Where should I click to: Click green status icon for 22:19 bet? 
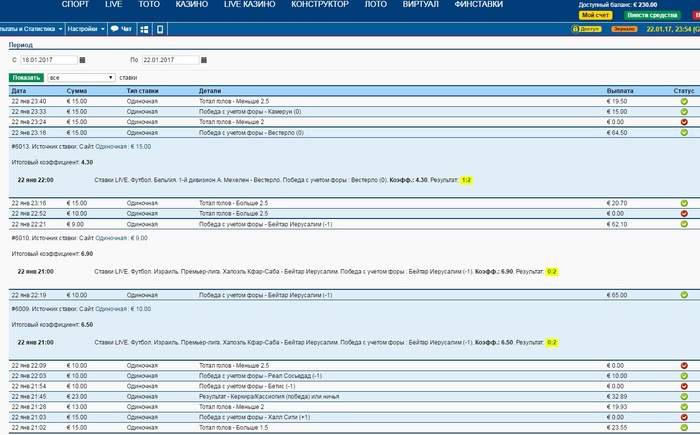pos(684,295)
